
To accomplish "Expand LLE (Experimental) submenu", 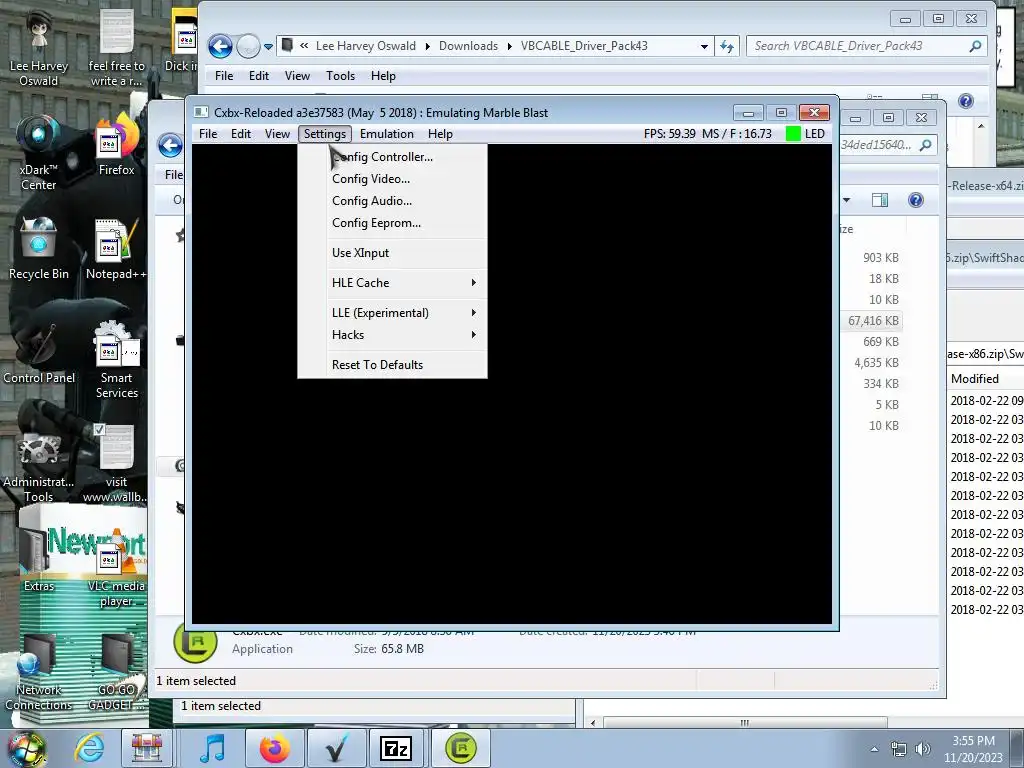I will pyautogui.click(x=392, y=313).
